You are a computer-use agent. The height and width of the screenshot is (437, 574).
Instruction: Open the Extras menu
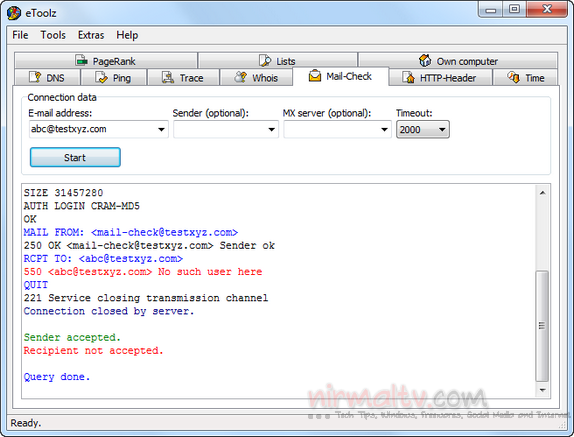click(91, 35)
